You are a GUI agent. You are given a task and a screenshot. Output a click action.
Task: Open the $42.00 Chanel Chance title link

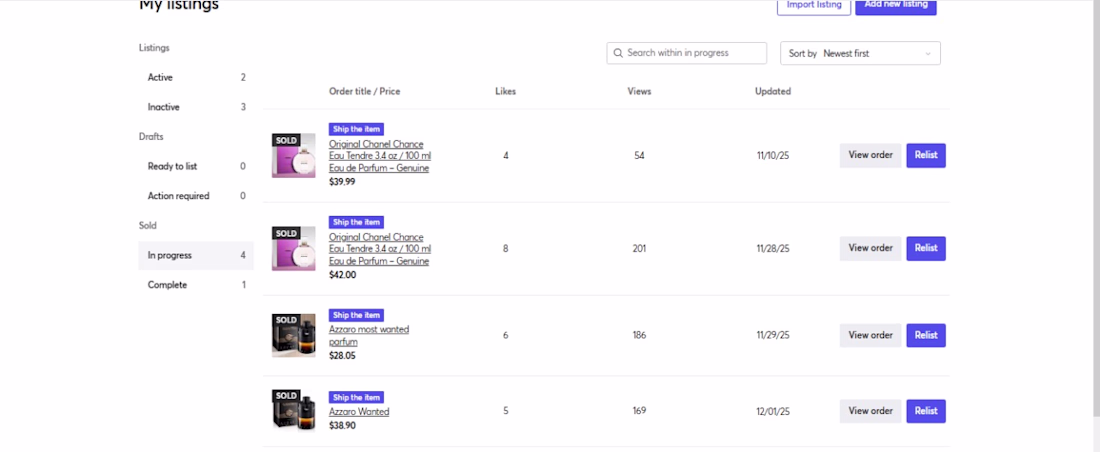[380, 249]
